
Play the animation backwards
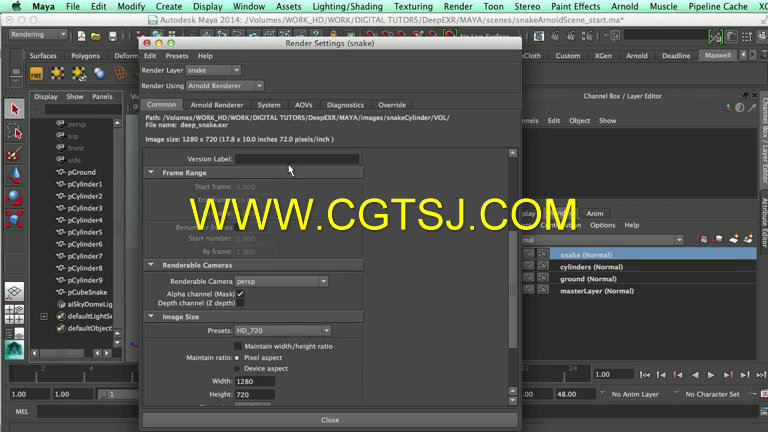(x=695, y=375)
